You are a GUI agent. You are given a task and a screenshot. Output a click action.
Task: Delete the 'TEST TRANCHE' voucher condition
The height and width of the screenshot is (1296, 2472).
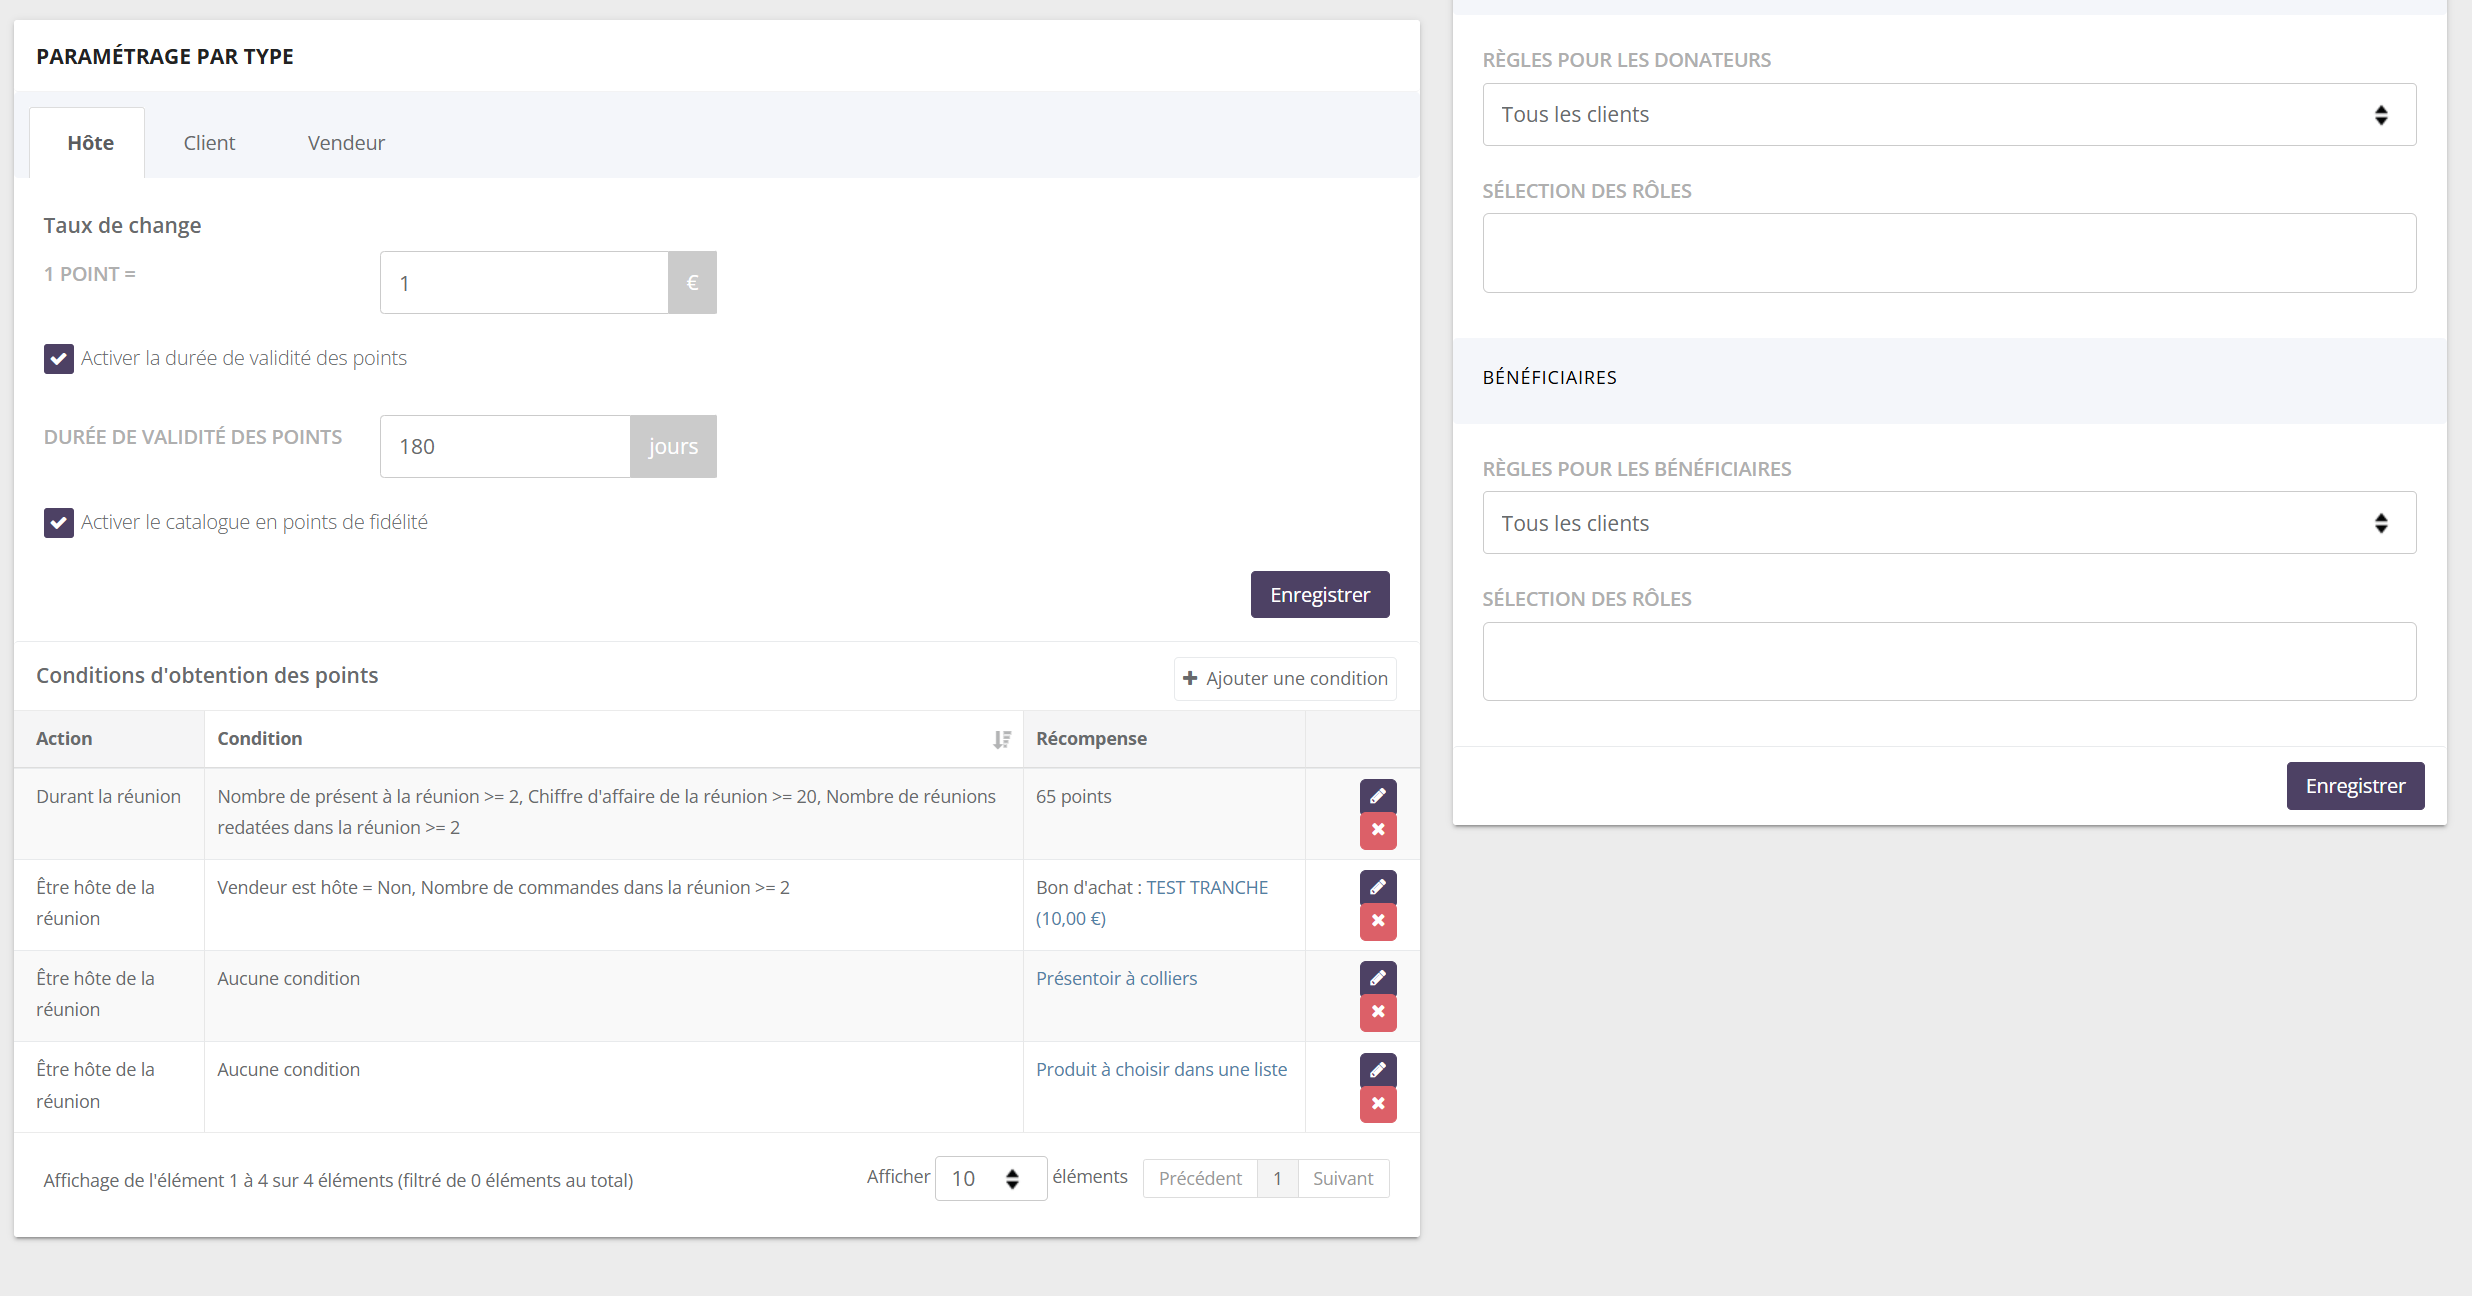1377,921
